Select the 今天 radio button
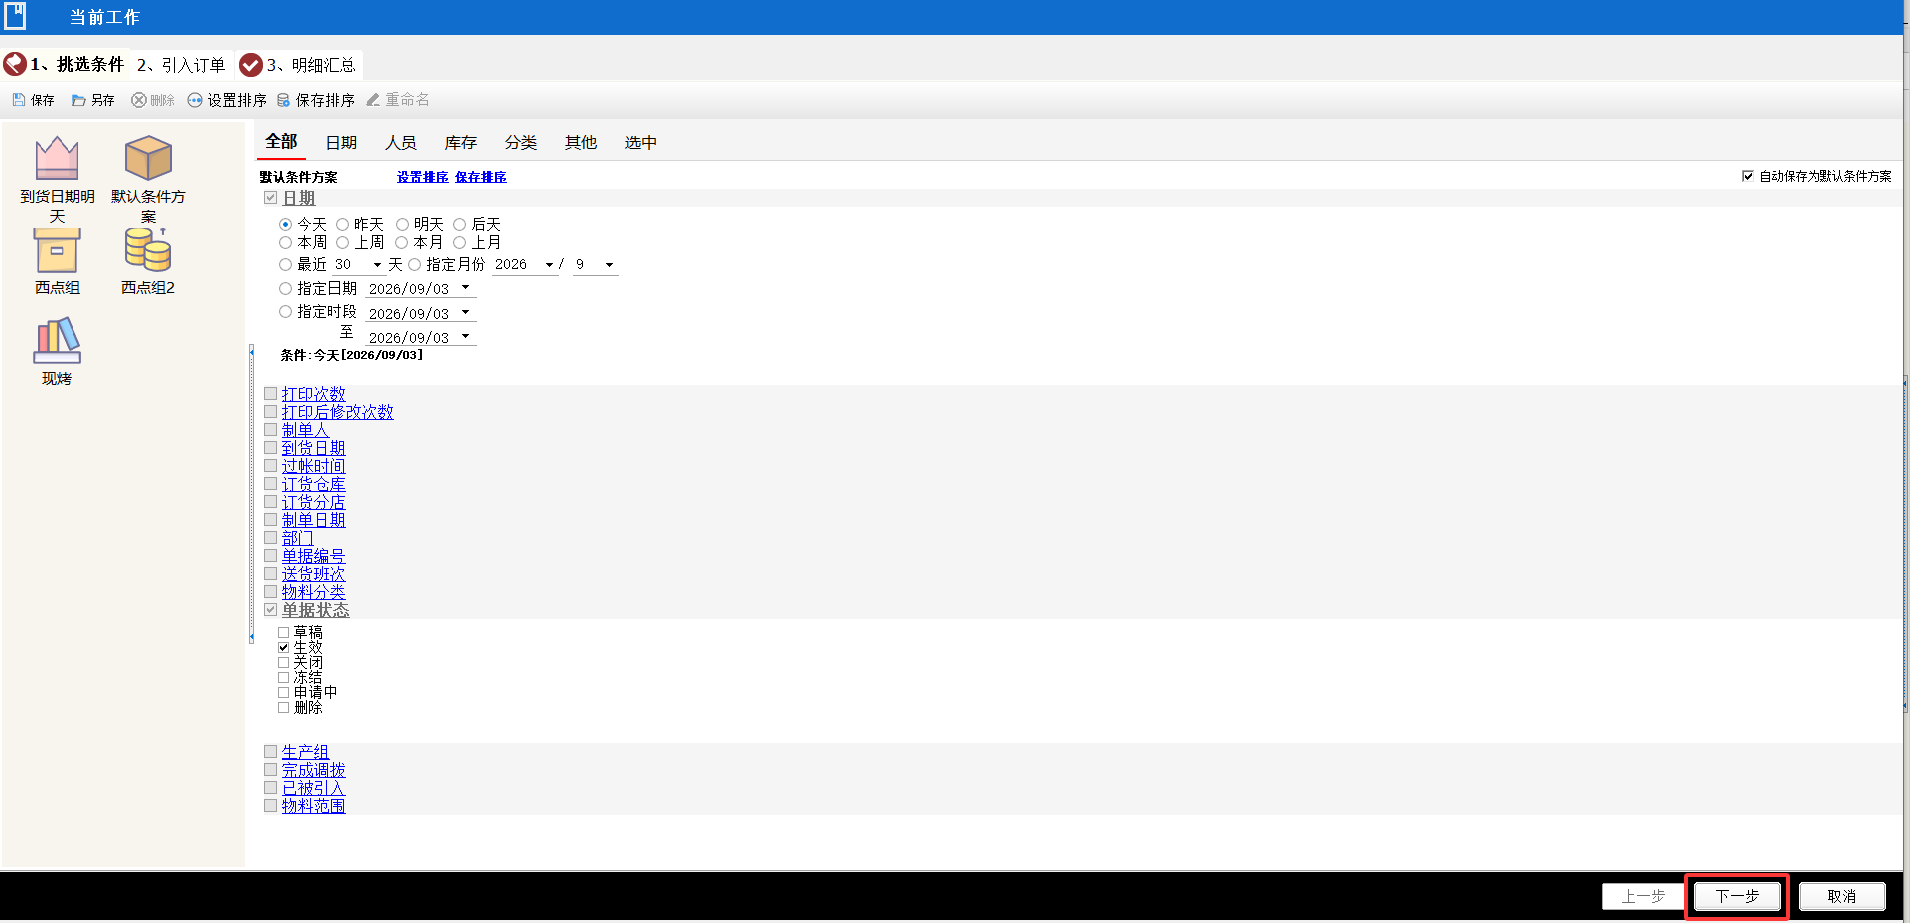 tap(285, 224)
